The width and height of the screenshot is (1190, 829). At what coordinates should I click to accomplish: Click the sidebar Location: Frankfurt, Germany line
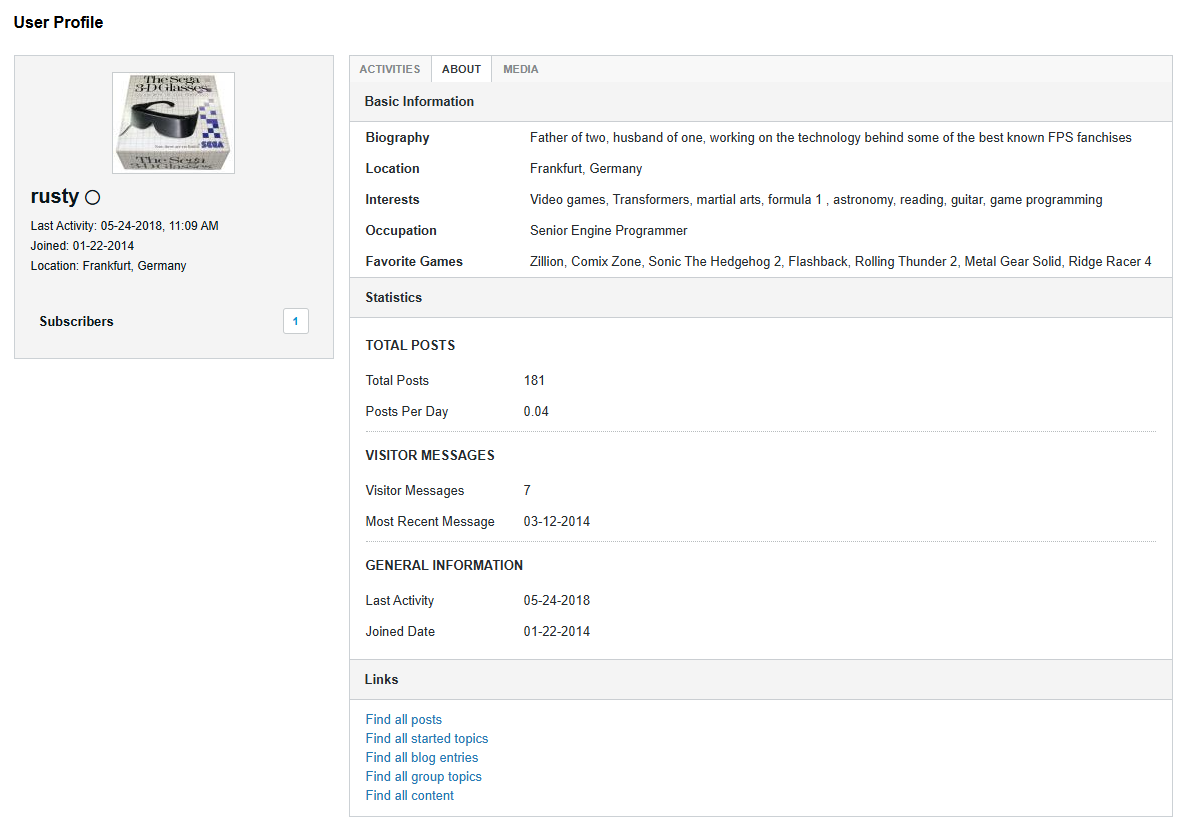click(x=109, y=266)
